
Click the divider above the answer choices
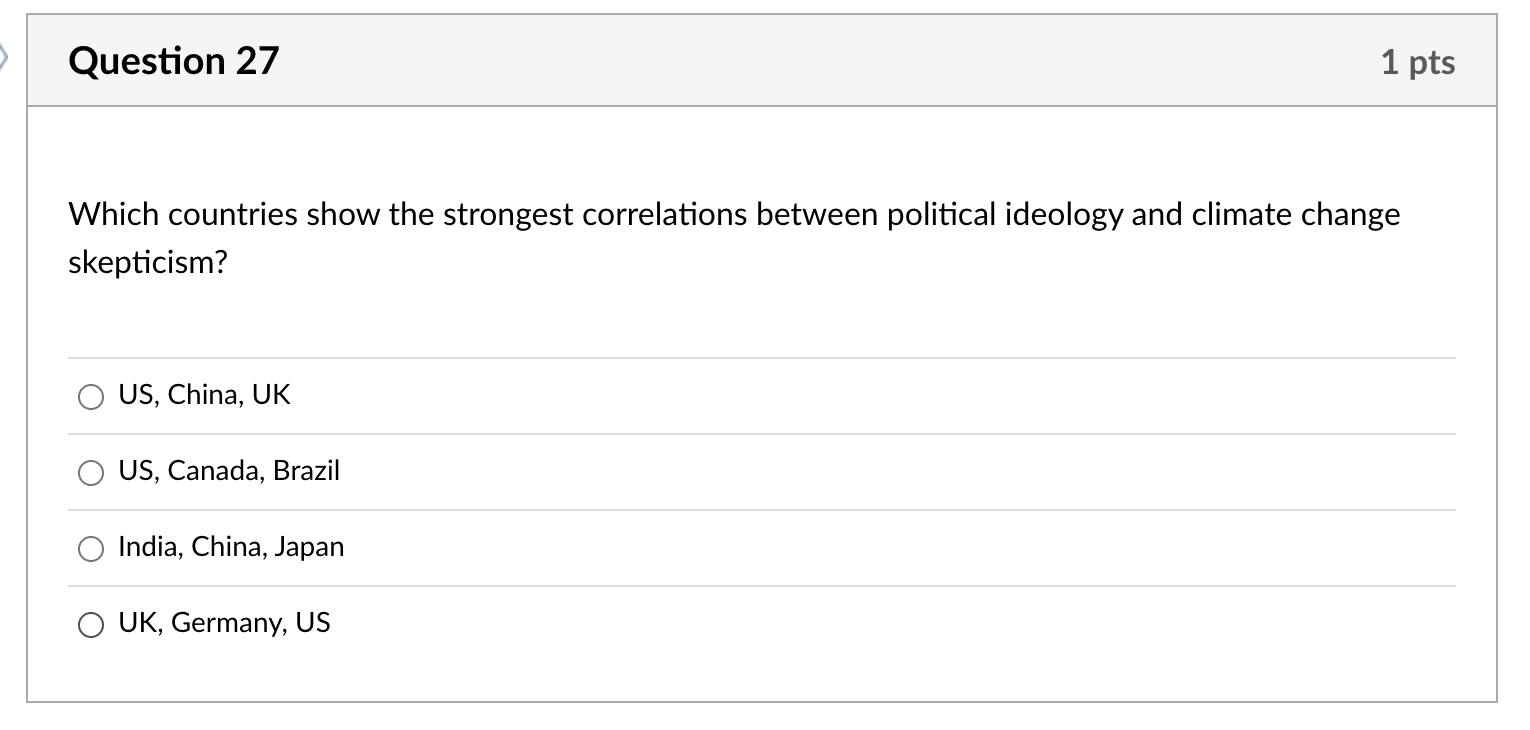(760, 357)
